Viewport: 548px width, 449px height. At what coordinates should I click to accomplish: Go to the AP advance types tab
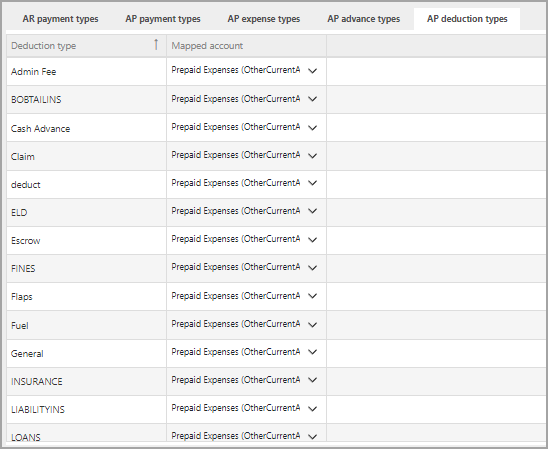pos(363,19)
